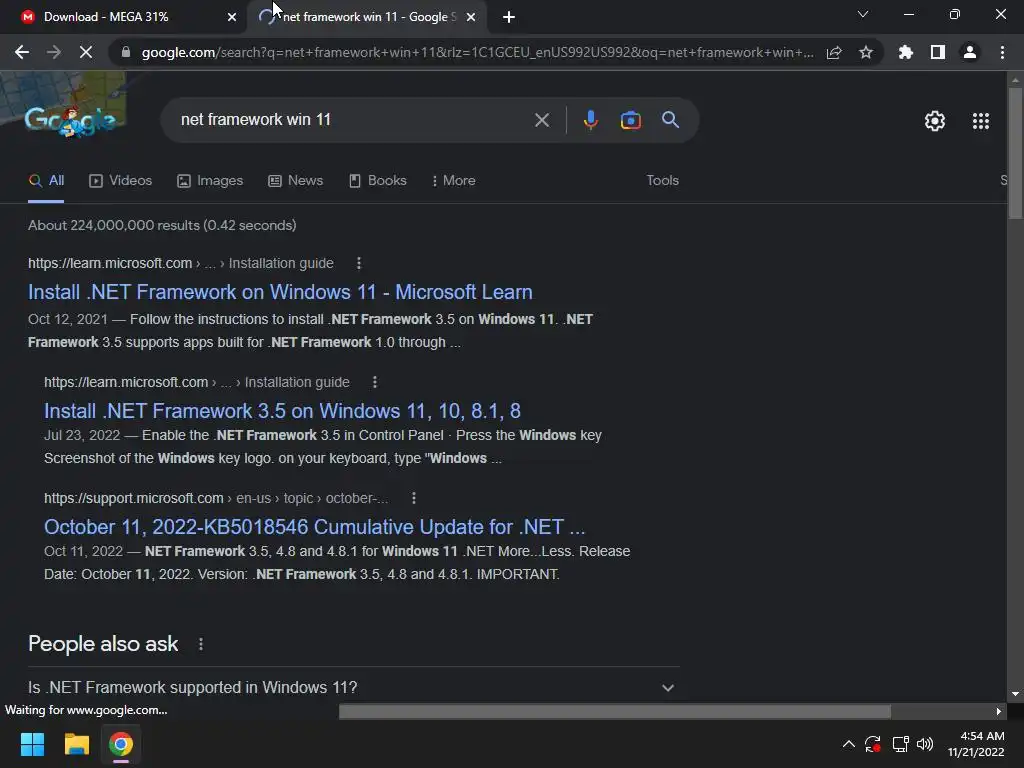Screen dimensions: 1024x768
Task: Click the scroll down arrow
Action: pos(1015,694)
